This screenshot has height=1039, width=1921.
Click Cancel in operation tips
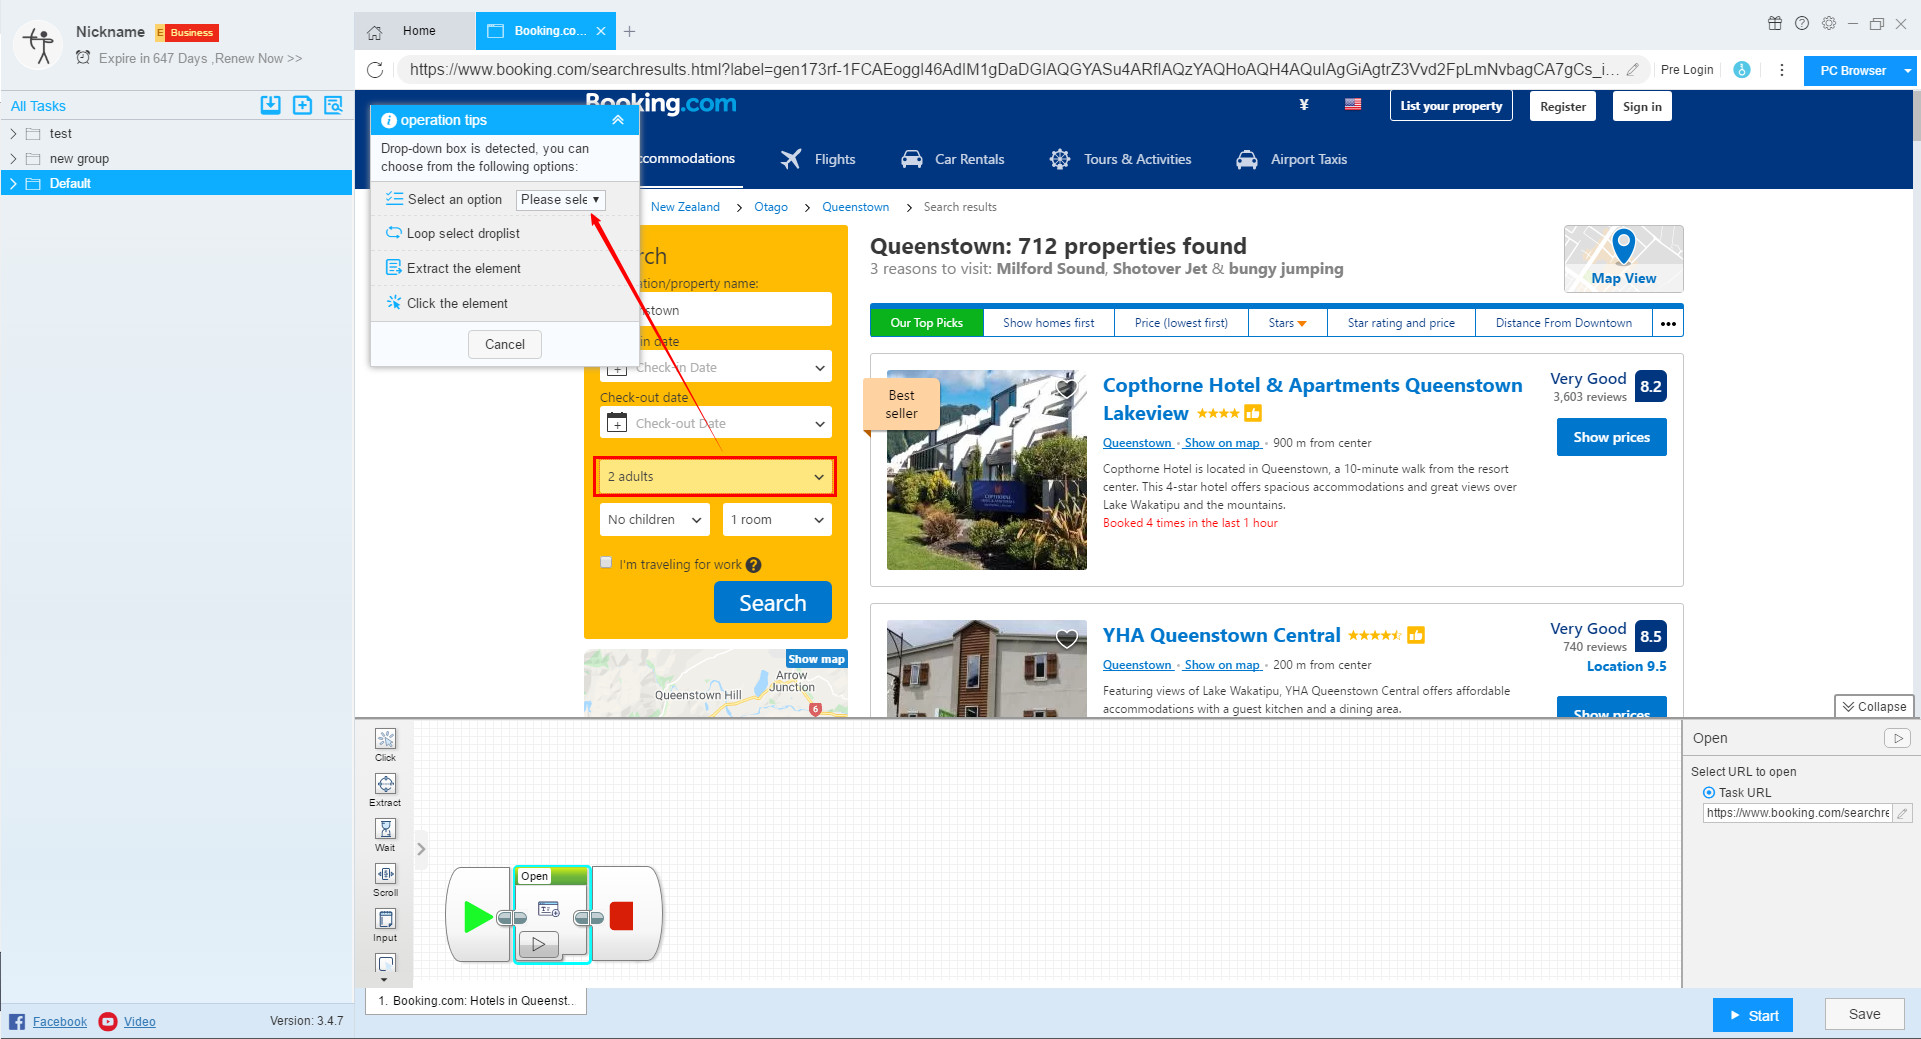(x=504, y=344)
